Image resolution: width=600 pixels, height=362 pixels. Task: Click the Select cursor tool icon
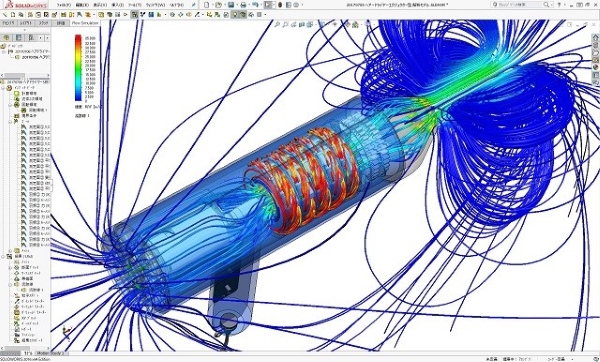[x=267, y=5]
